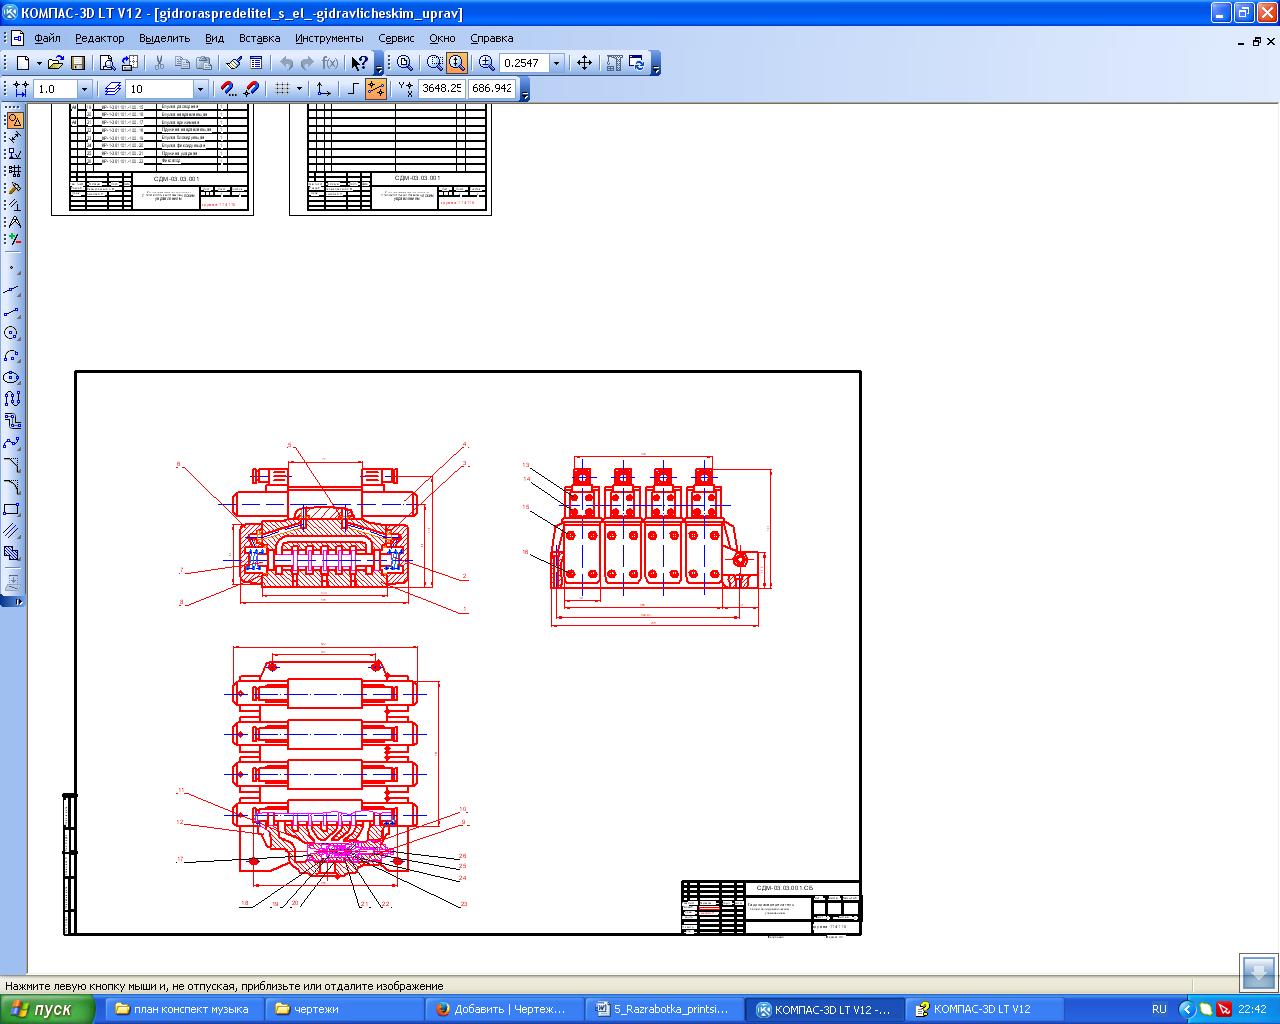The height and width of the screenshot is (1024, 1280).
Task: Click the Windows пуск Start button
Action: (x=46, y=1009)
